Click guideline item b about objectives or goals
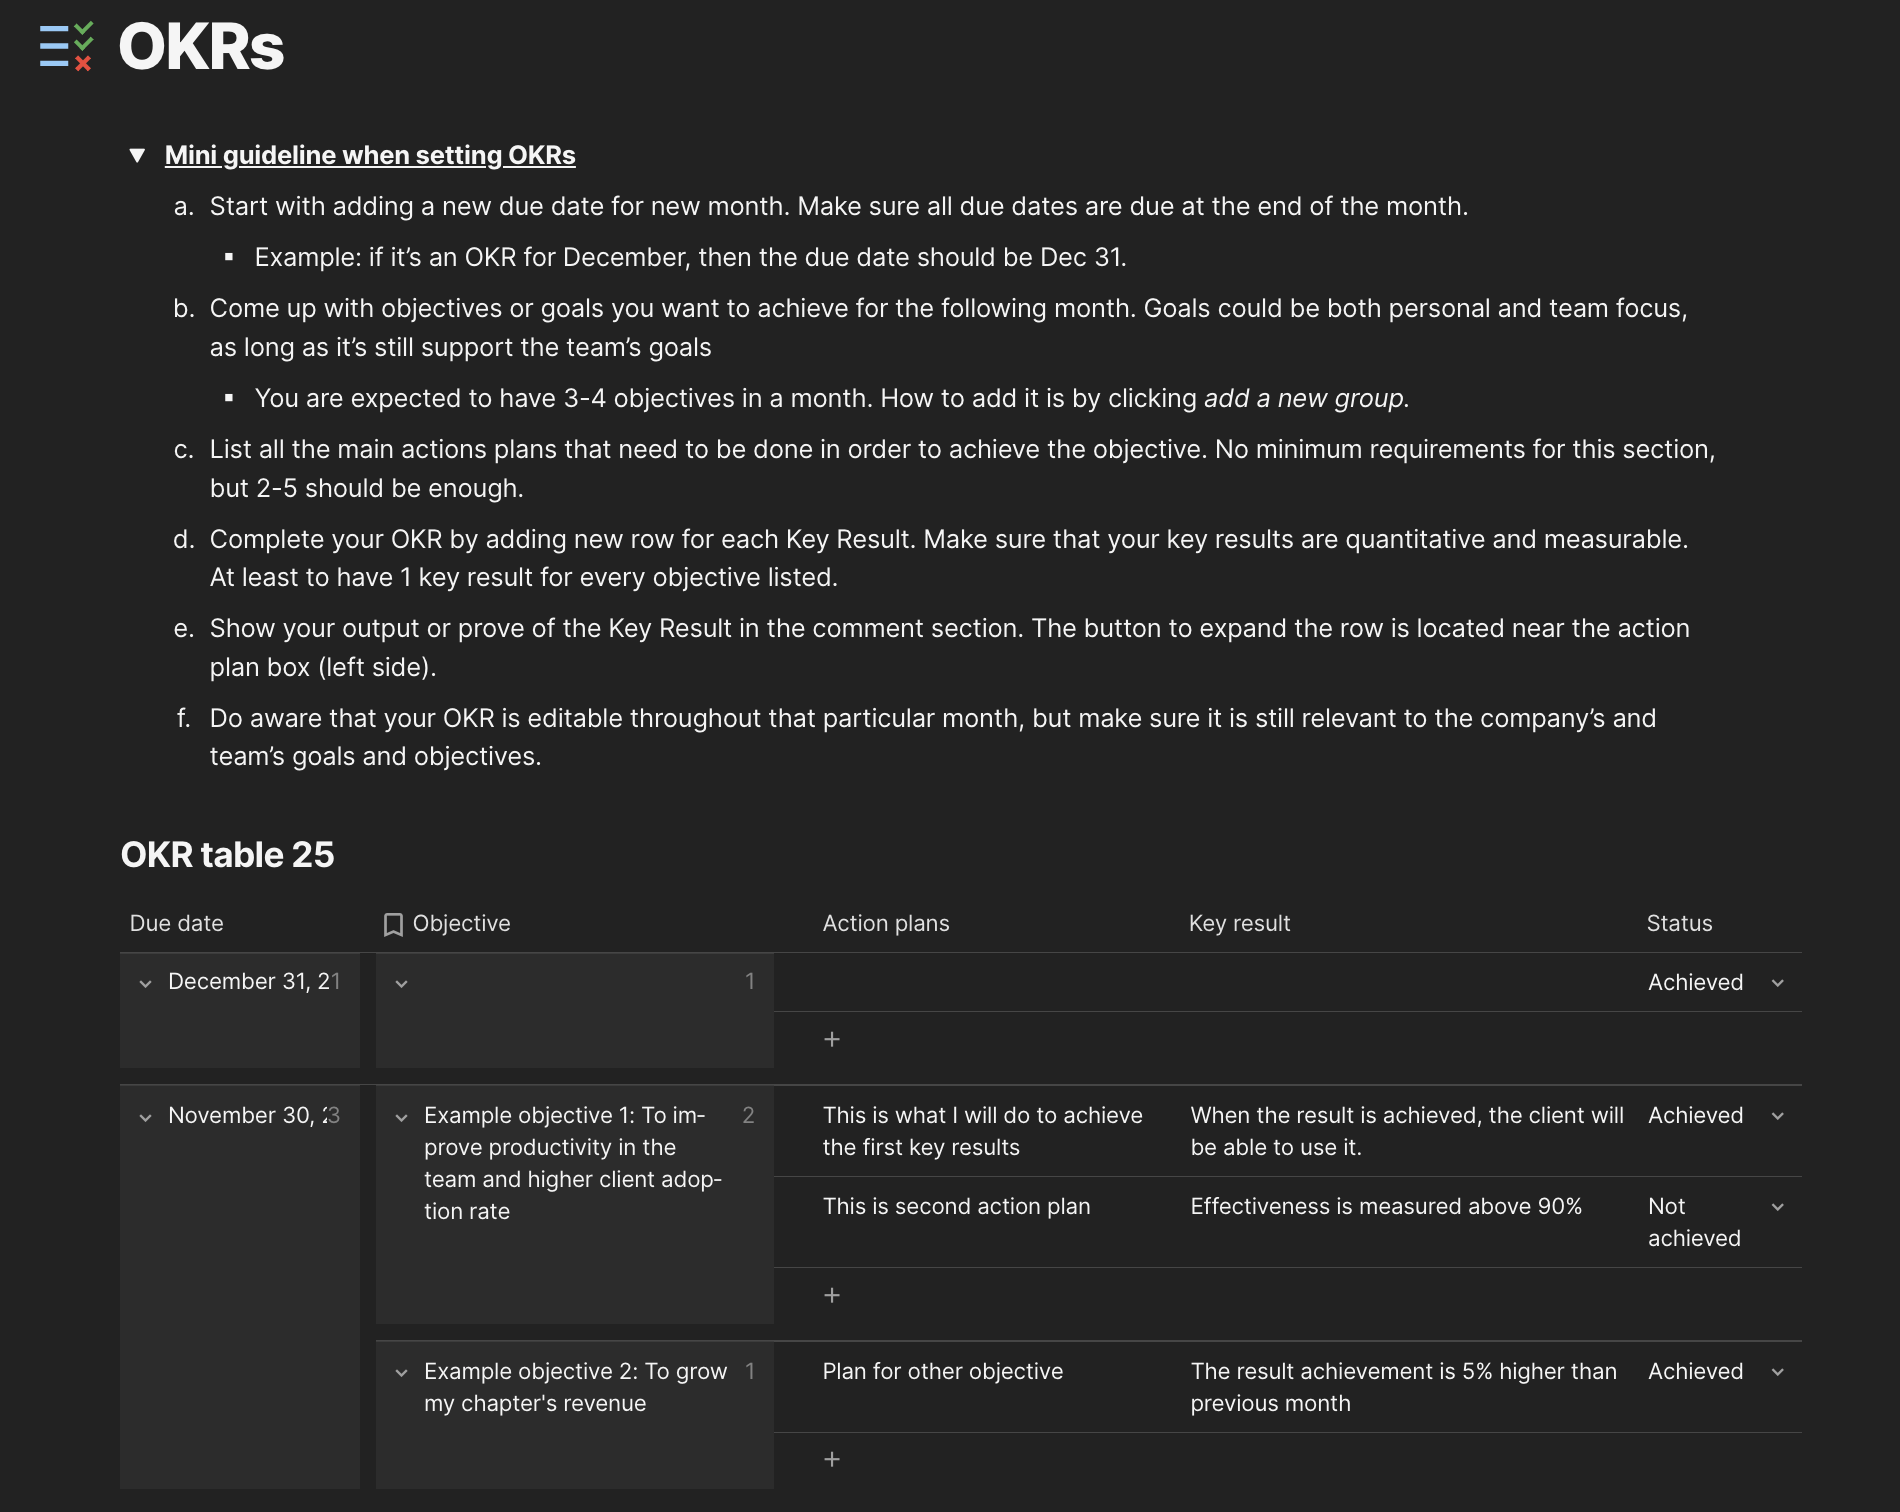 pos(948,327)
